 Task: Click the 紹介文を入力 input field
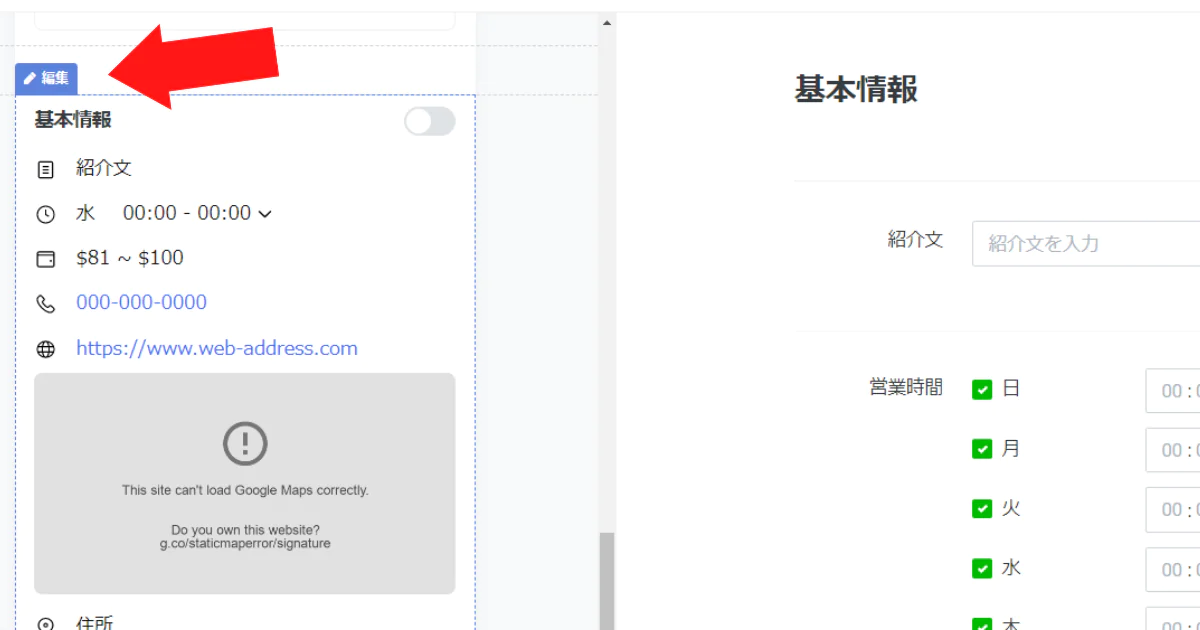pos(1085,244)
